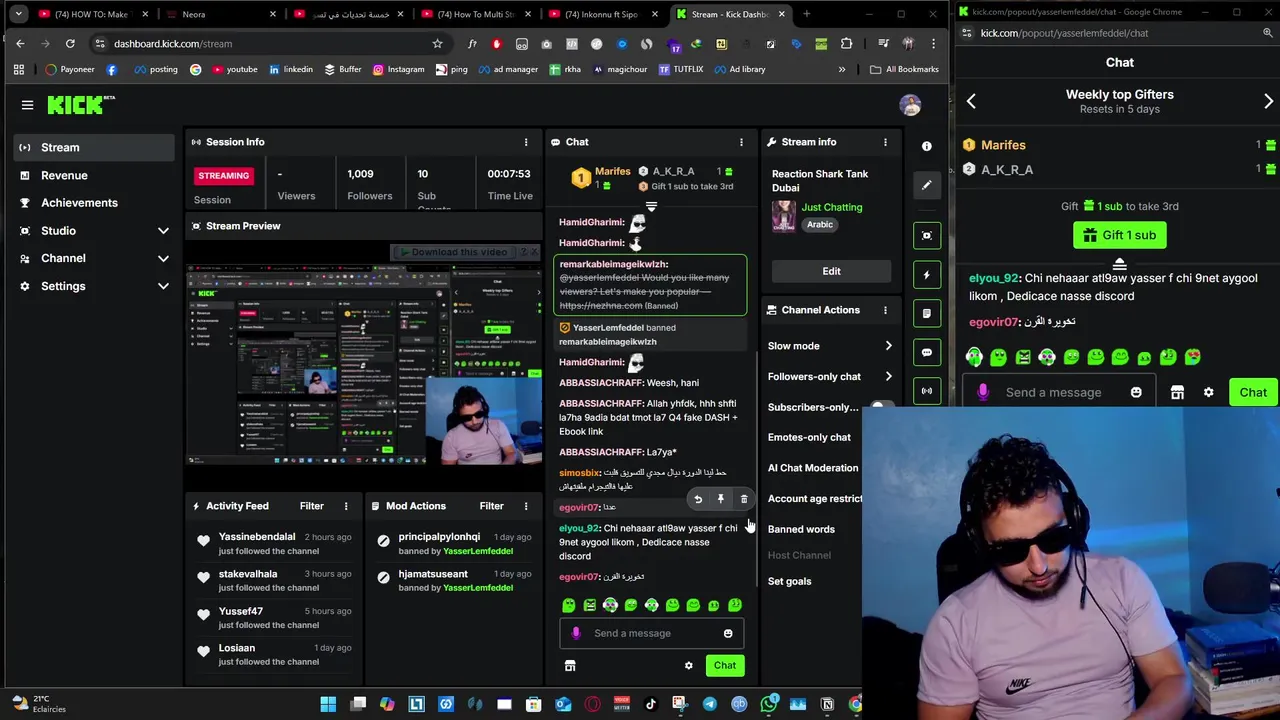
Task: Click the Edit stream info button
Action: (831, 271)
